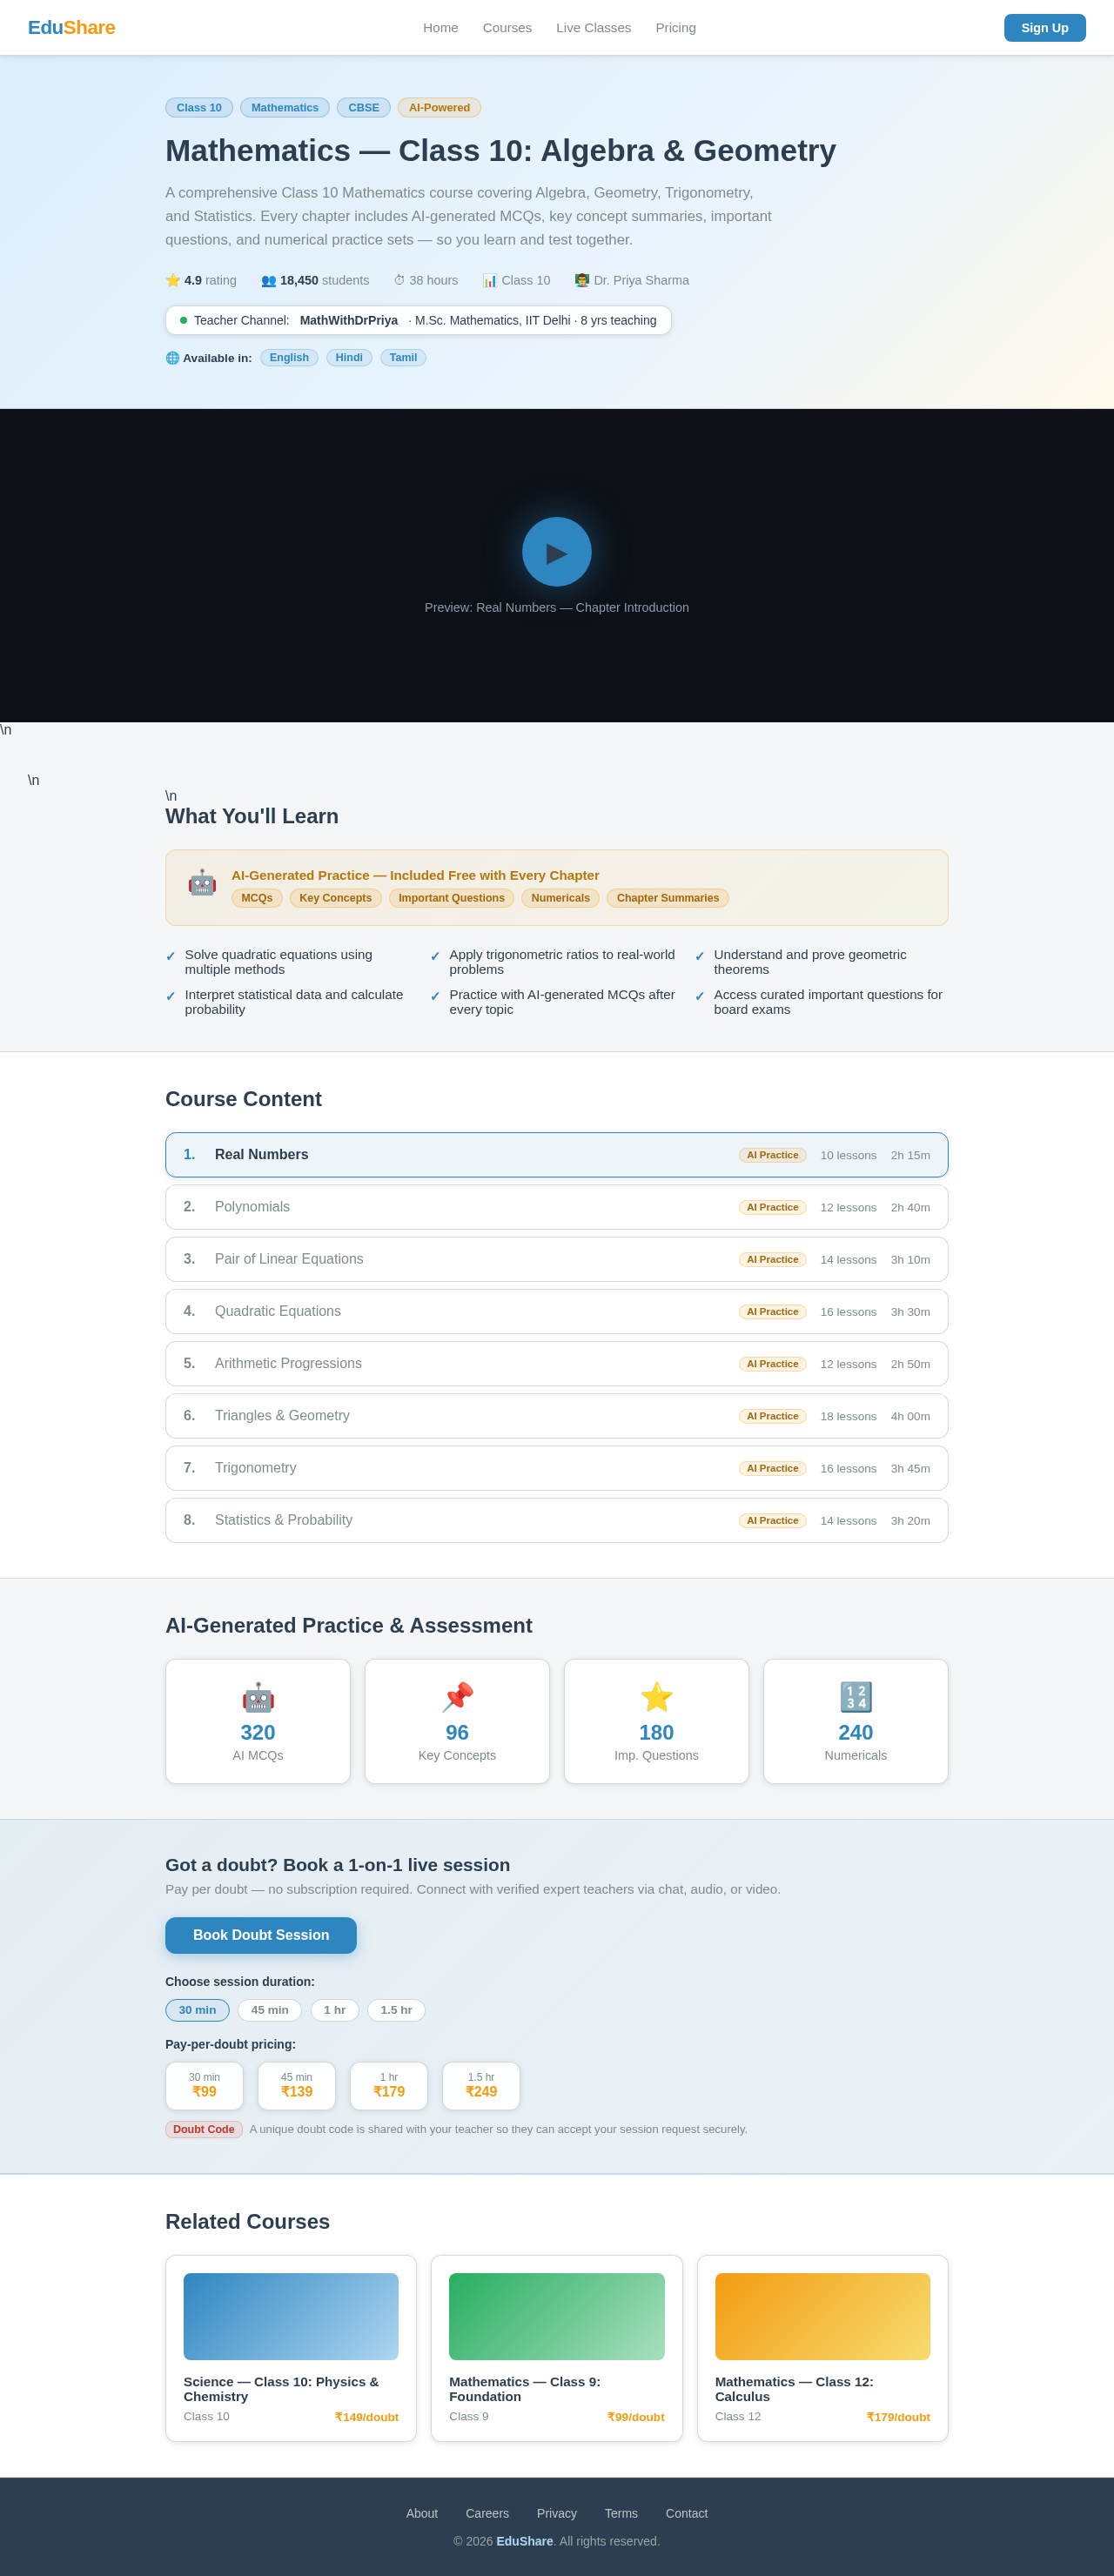The image size is (1114, 2576).
Task: Select the Numericals chip
Action: pos(560,898)
